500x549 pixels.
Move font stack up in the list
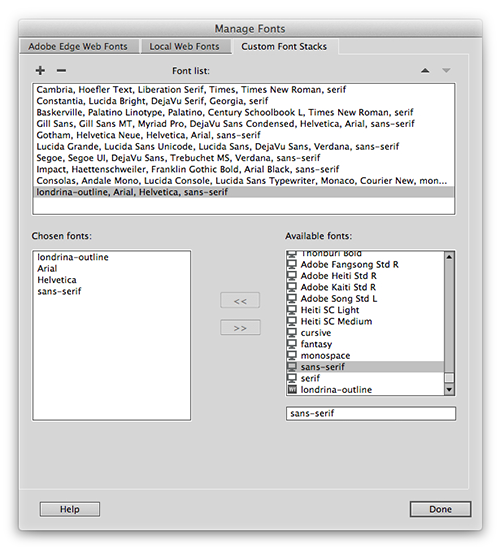pos(425,71)
